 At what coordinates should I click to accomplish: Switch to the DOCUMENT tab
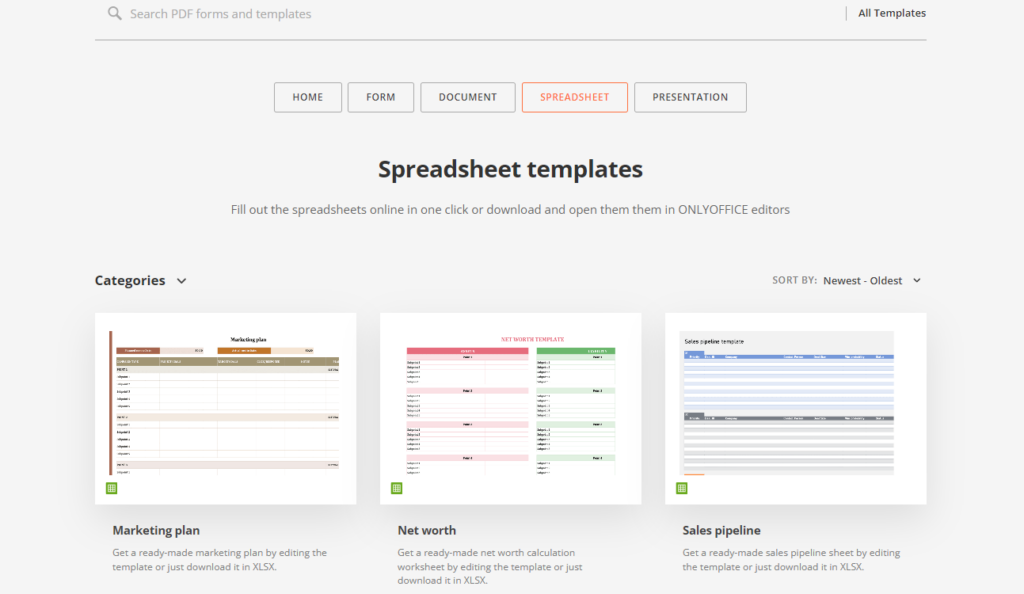click(x=467, y=97)
